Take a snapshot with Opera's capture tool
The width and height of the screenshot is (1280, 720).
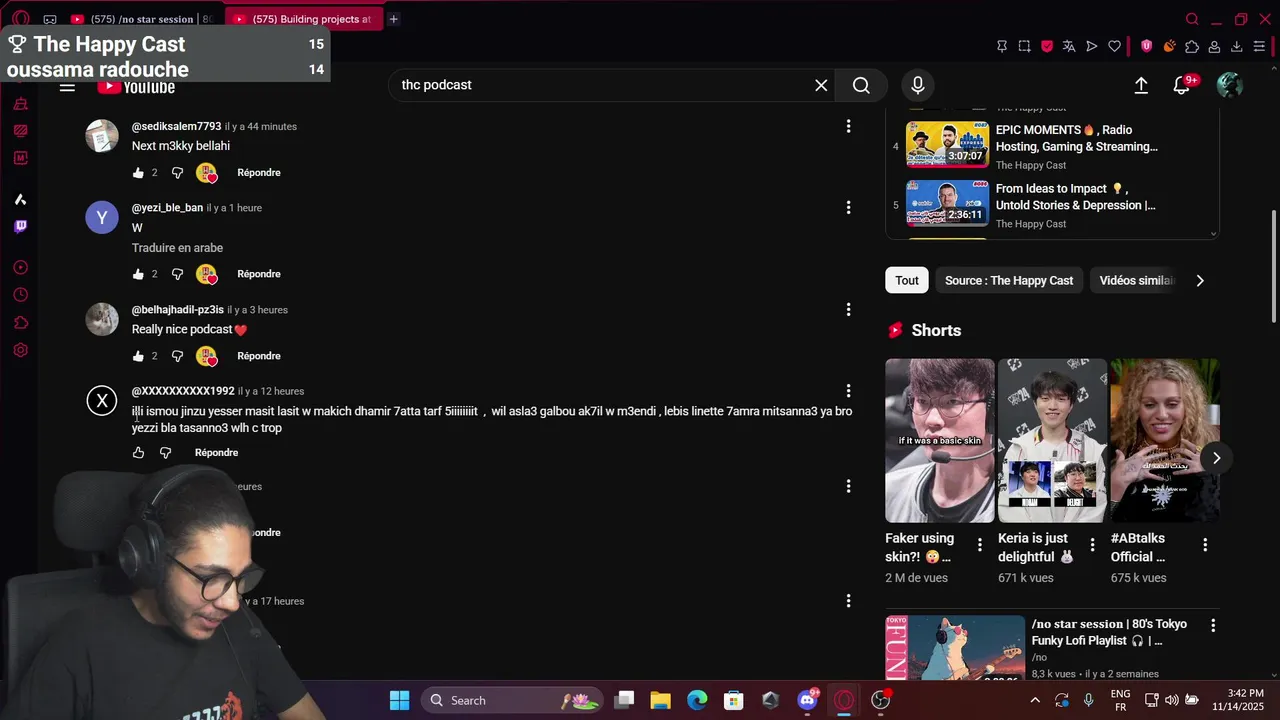(1024, 47)
